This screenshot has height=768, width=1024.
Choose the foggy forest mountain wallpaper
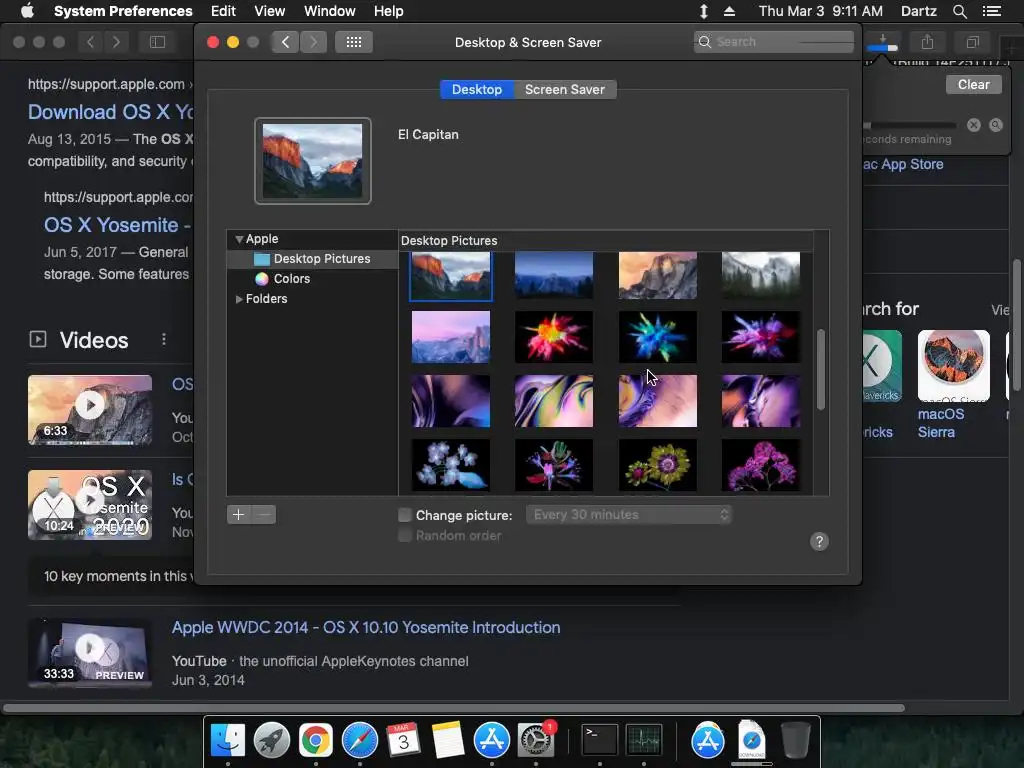(x=761, y=276)
